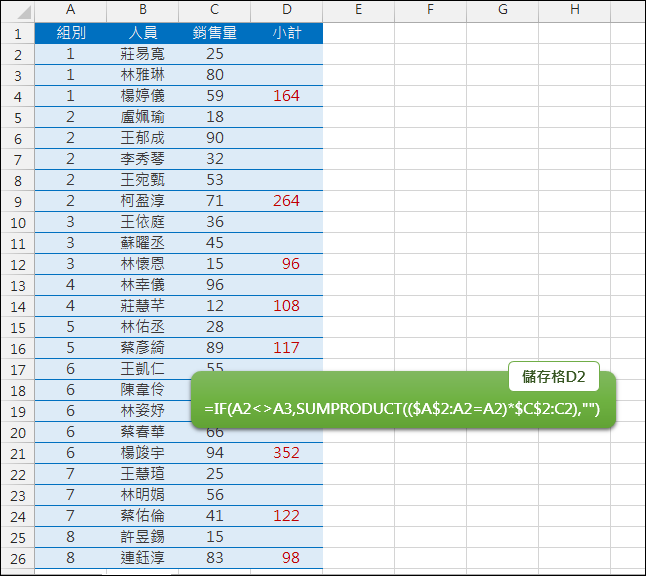646x576 pixels.
Task: Select column F header
Action: (x=431, y=11)
